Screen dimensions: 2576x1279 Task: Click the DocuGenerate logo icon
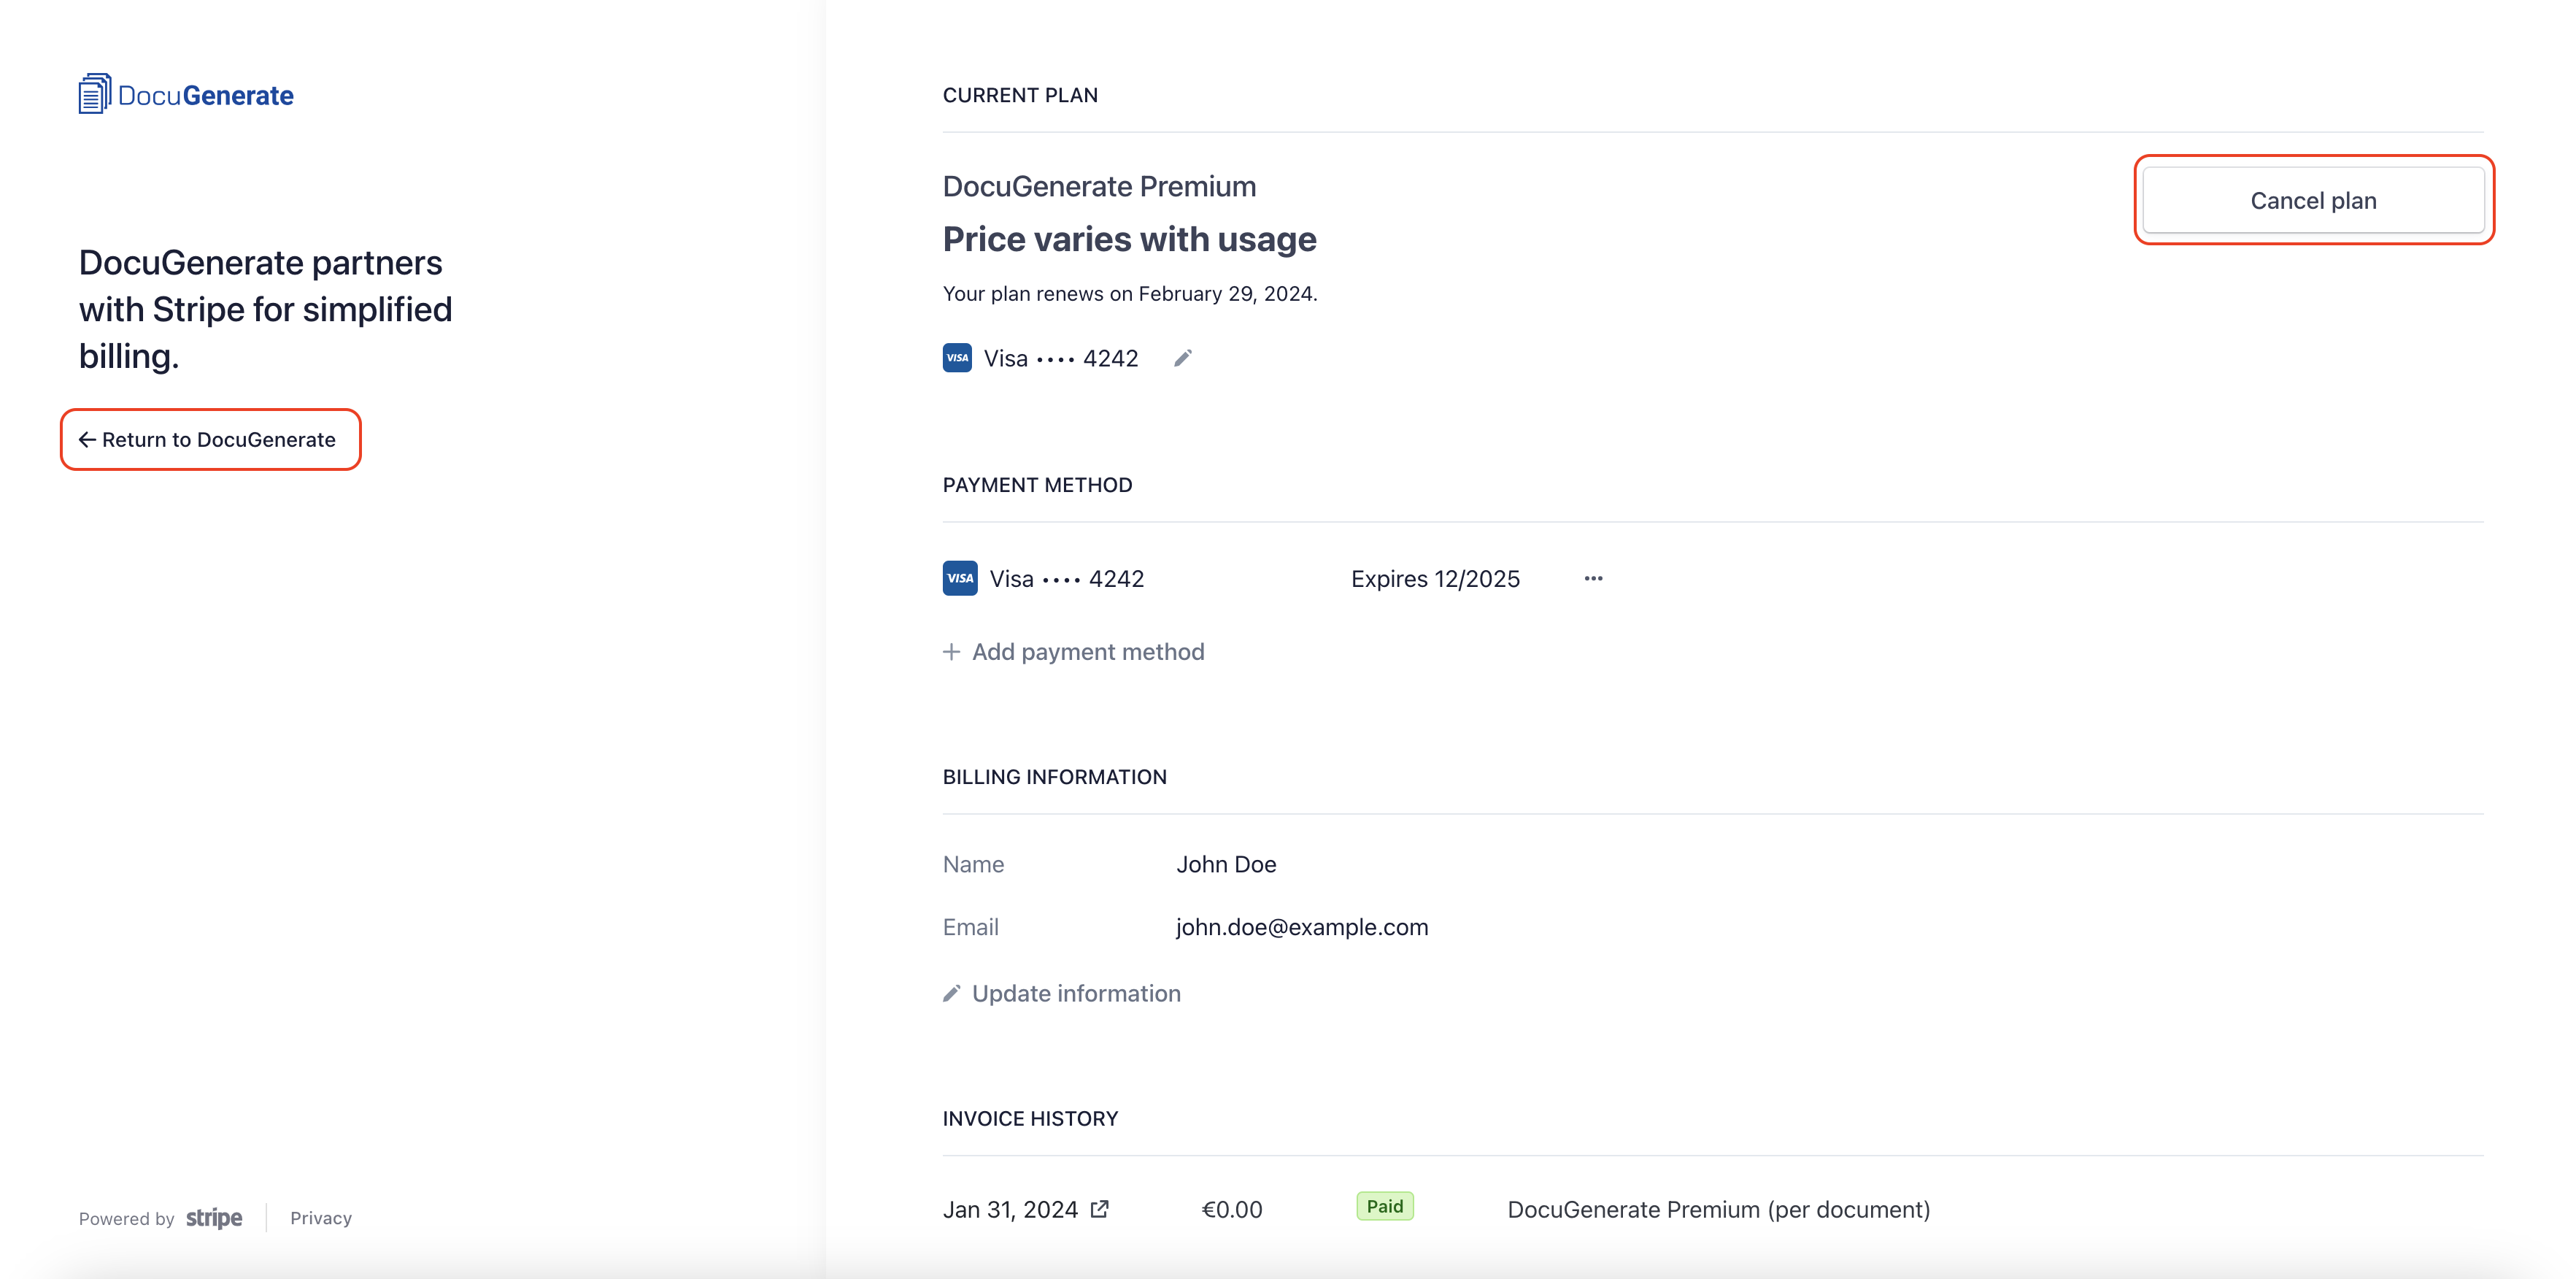(94, 94)
